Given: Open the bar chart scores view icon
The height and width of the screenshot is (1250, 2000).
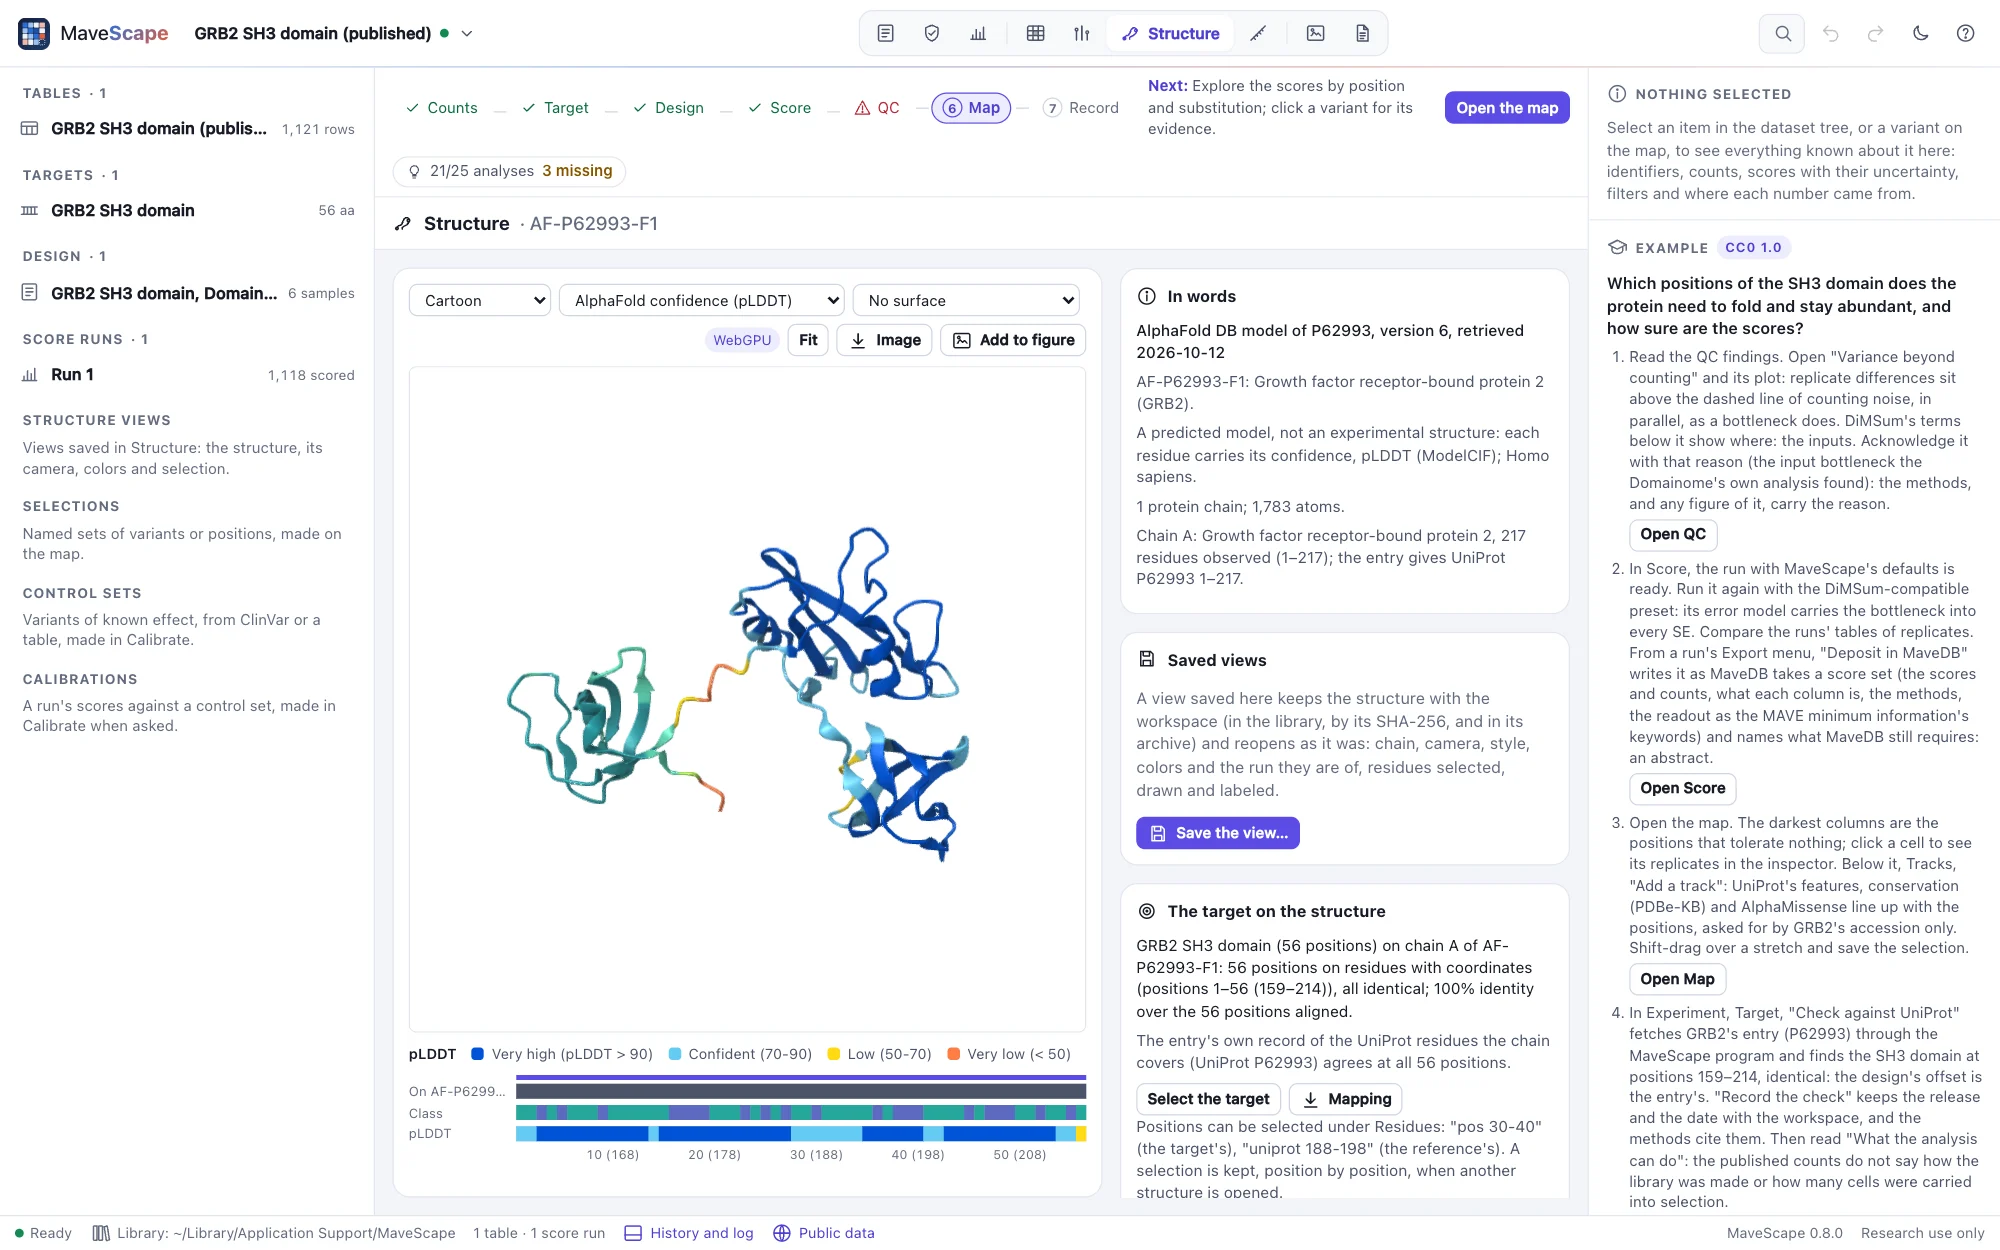Looking at the screenshot, I should [x=978, y=33].
